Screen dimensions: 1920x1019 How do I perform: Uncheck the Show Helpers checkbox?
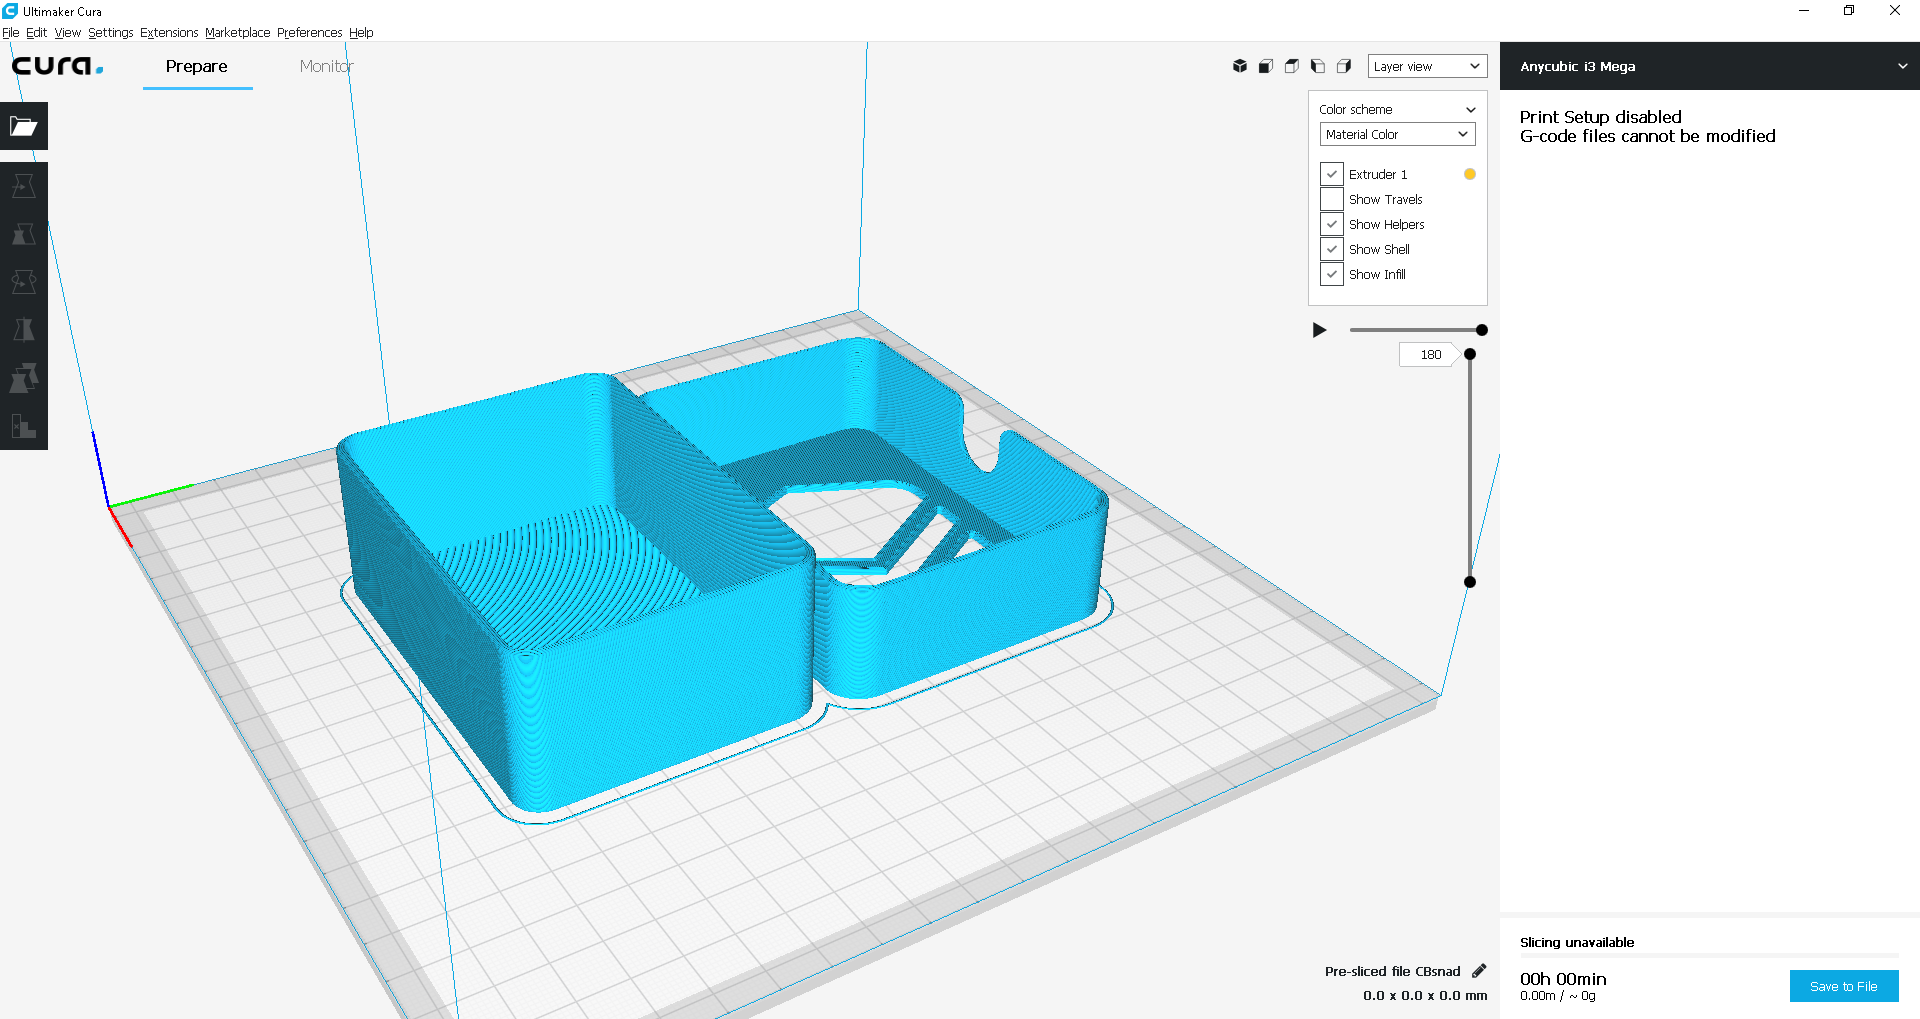click(x=1332, y=224)
